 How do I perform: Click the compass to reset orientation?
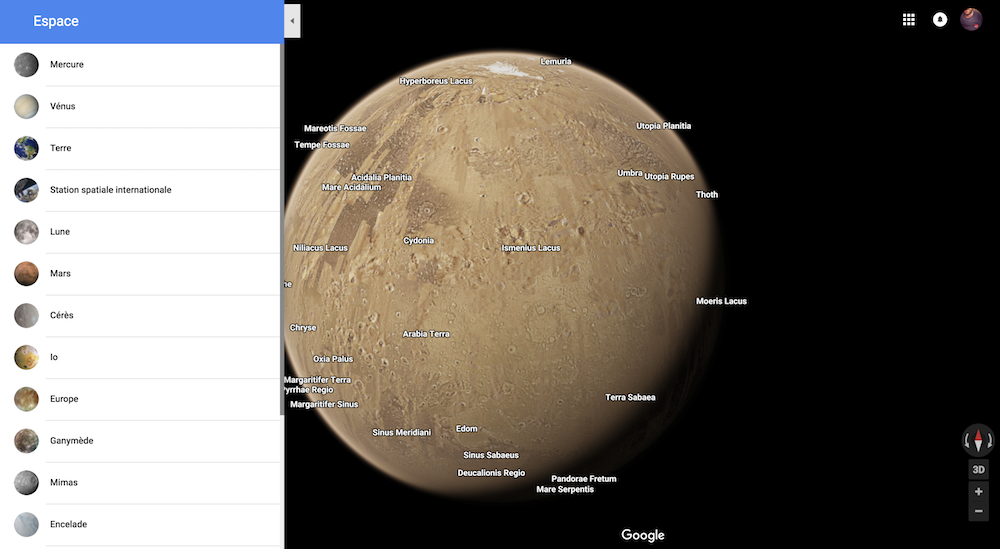pos(978,440)
